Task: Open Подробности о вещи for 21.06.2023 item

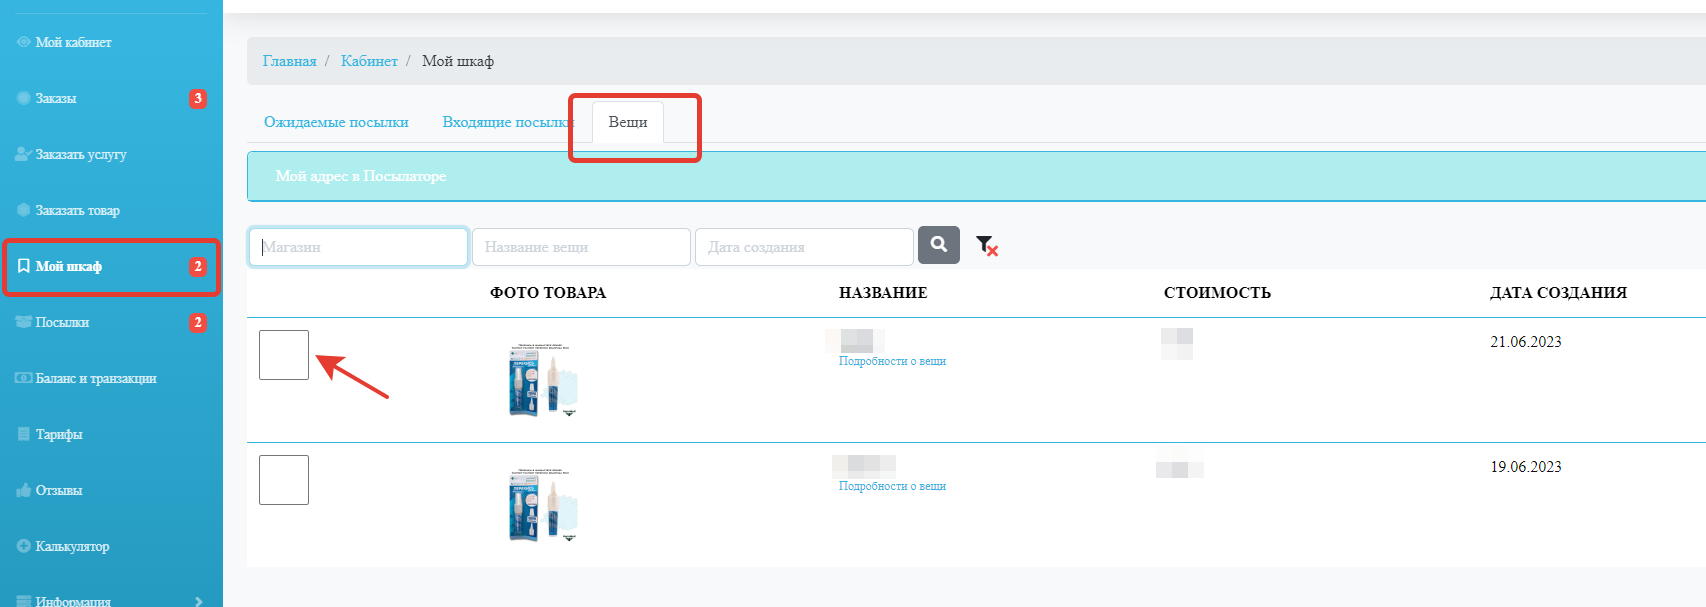Action: [x=892, y=361]
